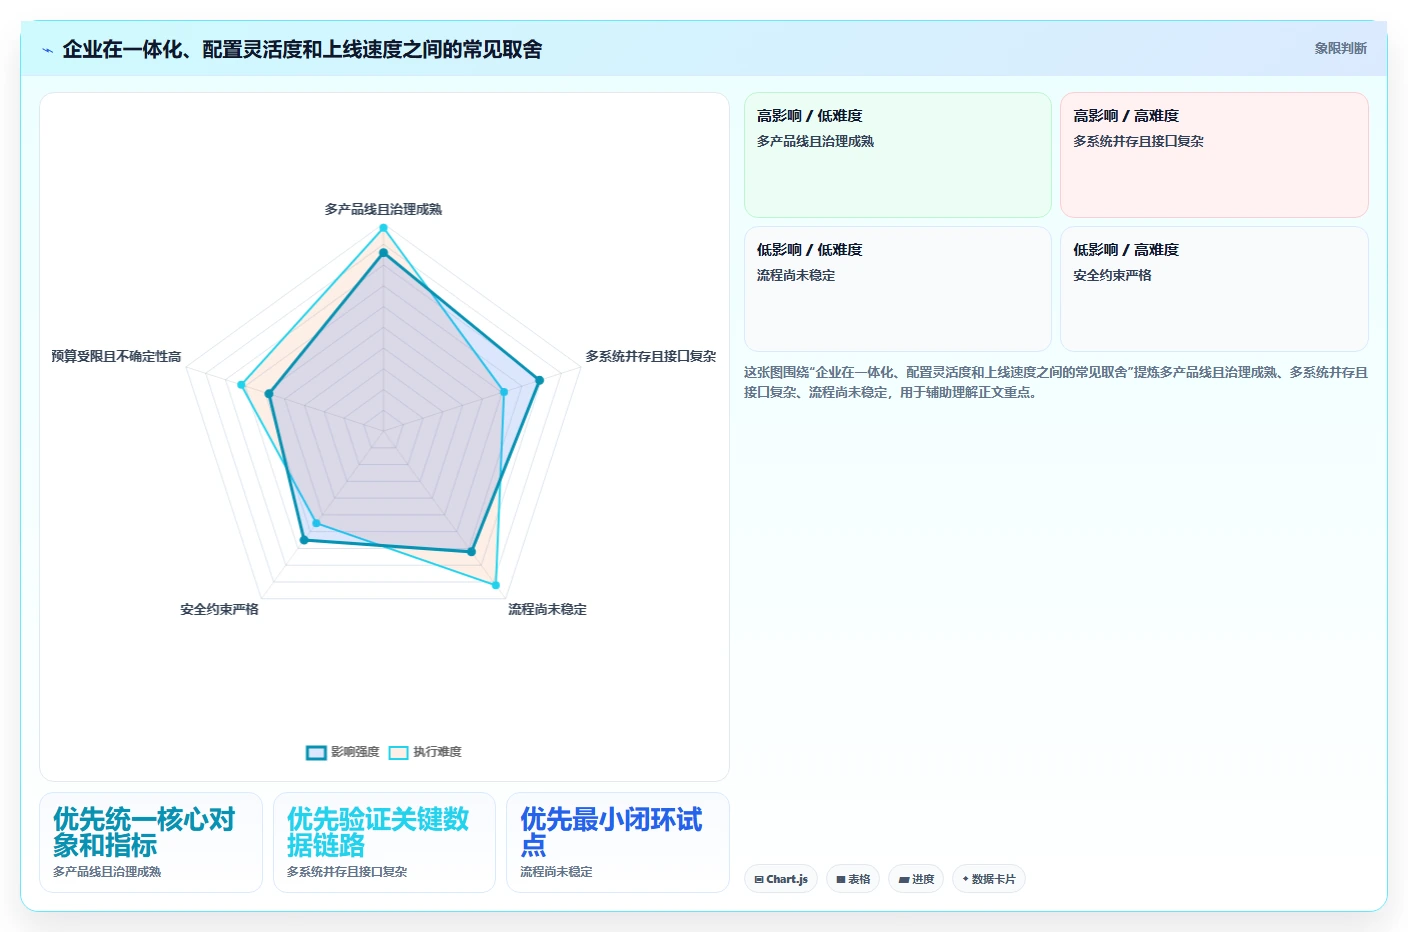Click the 影响强度 point on 多系统并存且接口复杂 axis

coord(539,380)
